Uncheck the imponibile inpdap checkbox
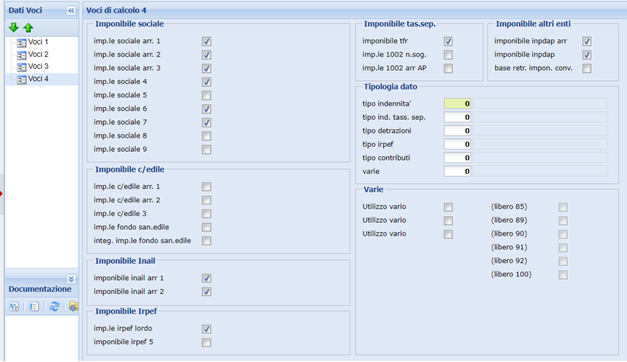627x362 pixels. point(587,55)
